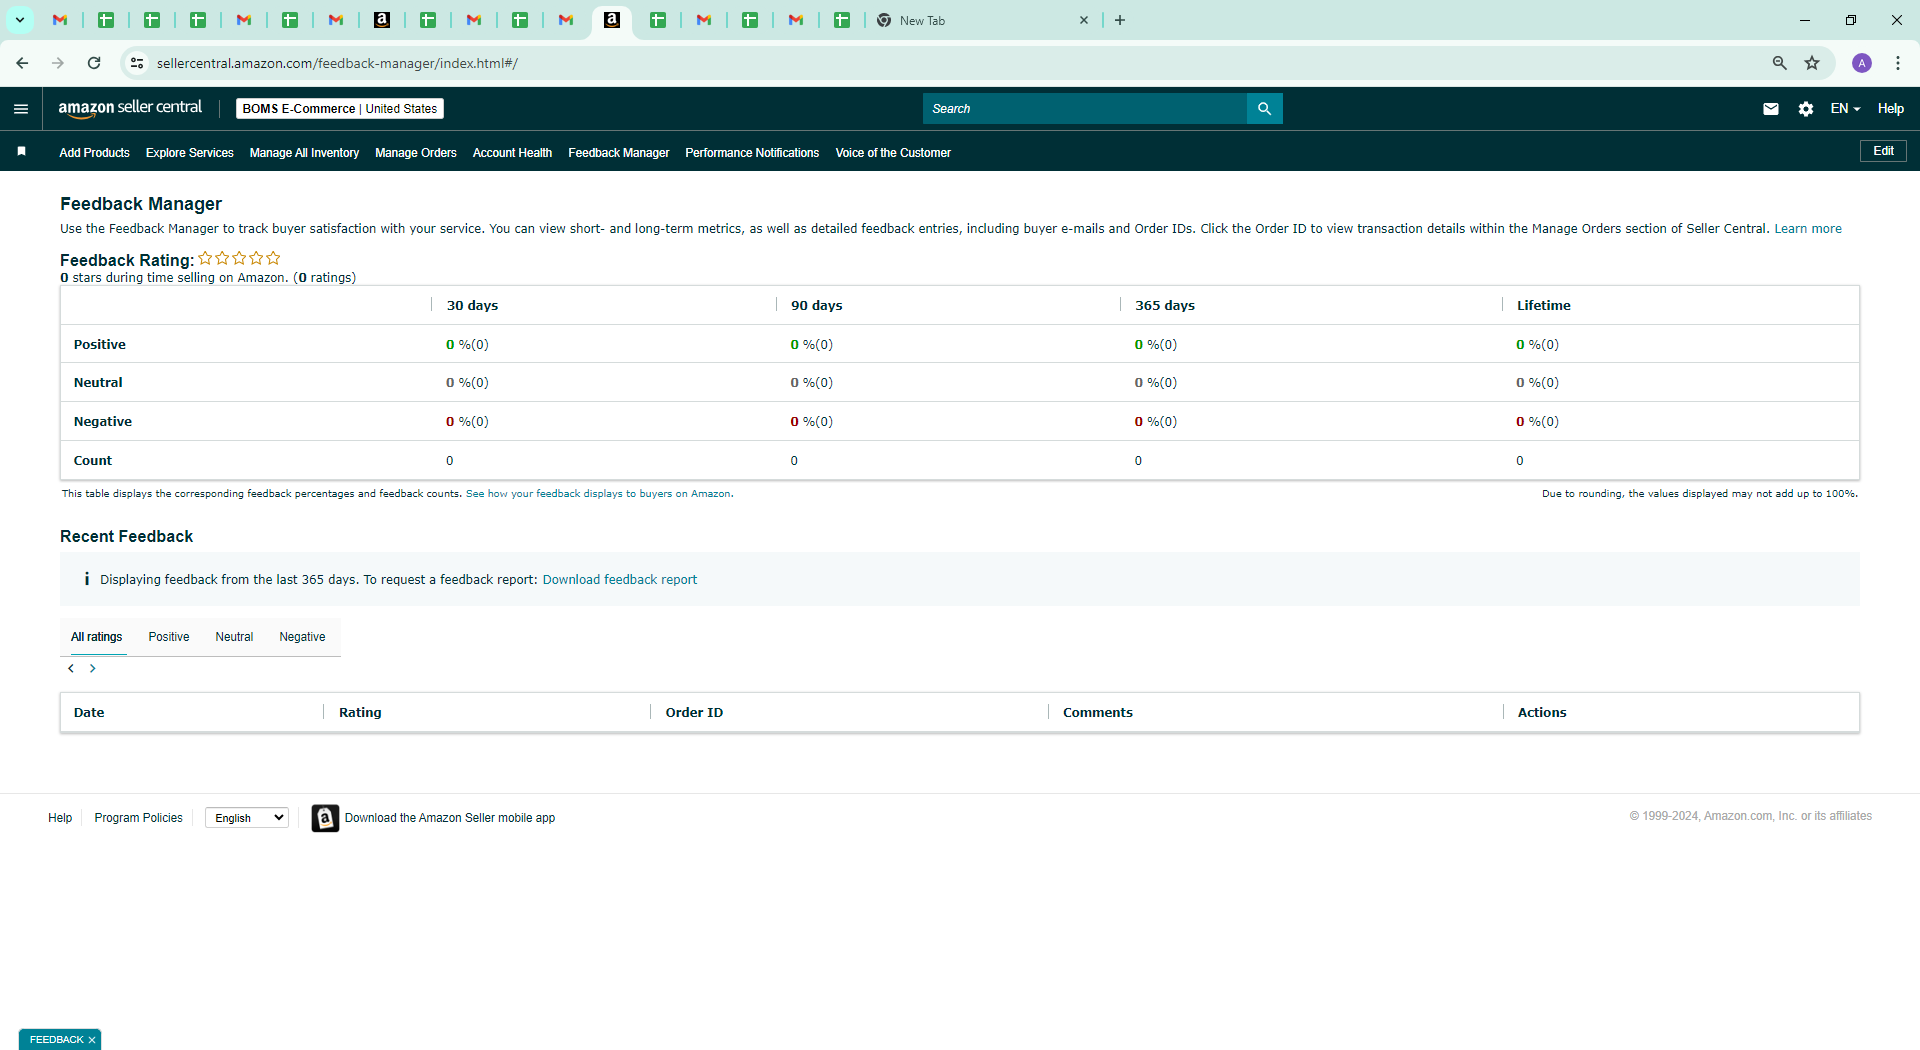Image resolution: width=1920 pixels, height=1050 pixels.
Task: Select the Neutral feedback tab
Action: pos(234,637)
